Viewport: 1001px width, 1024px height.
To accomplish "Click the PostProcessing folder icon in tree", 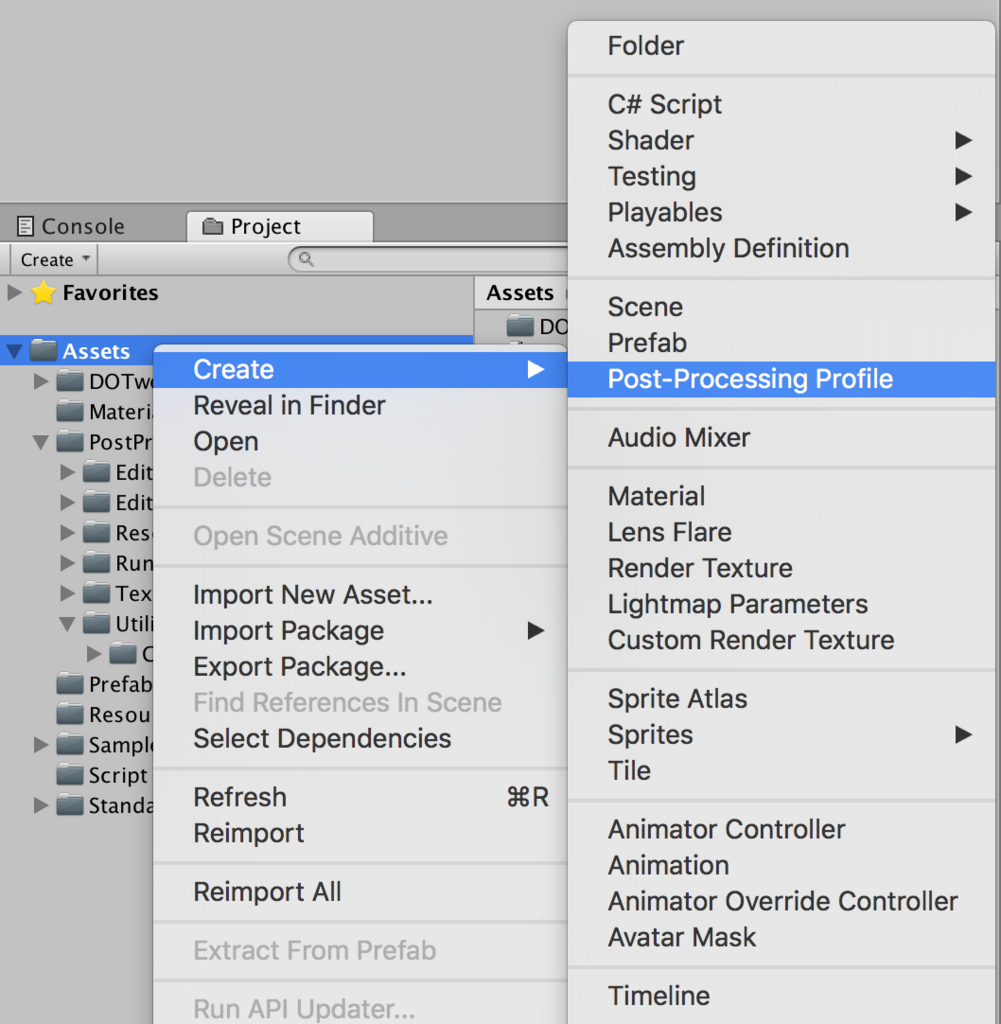I will [70, 441].
